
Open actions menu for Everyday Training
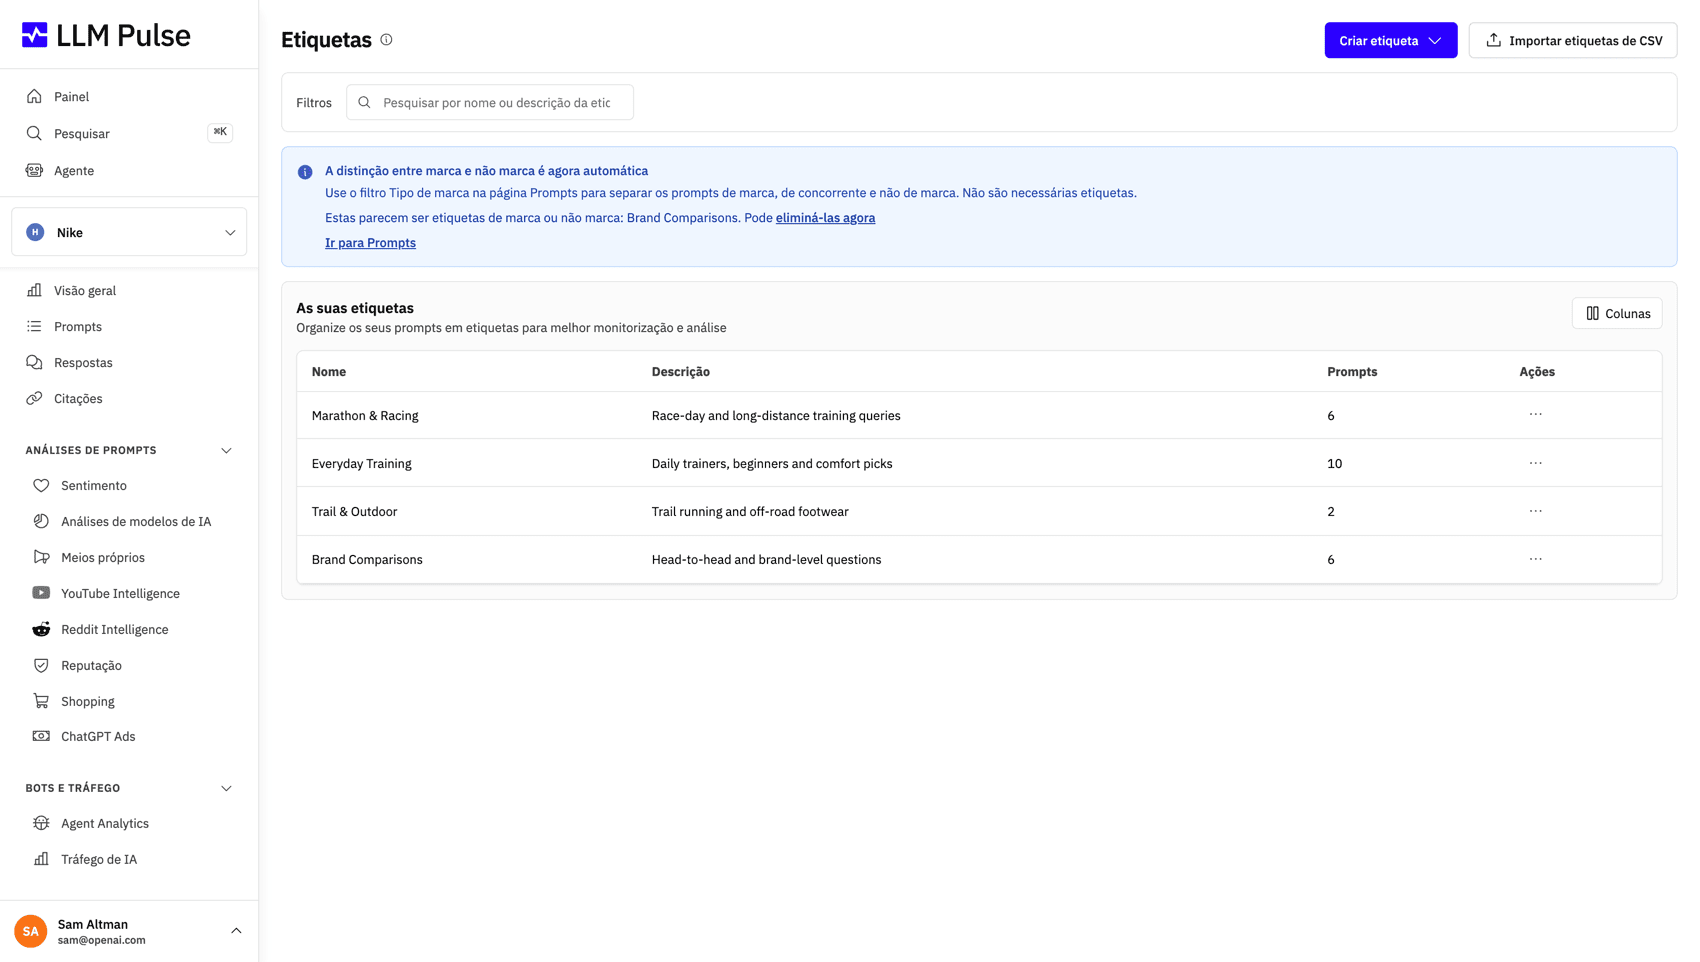point(1535,463)
